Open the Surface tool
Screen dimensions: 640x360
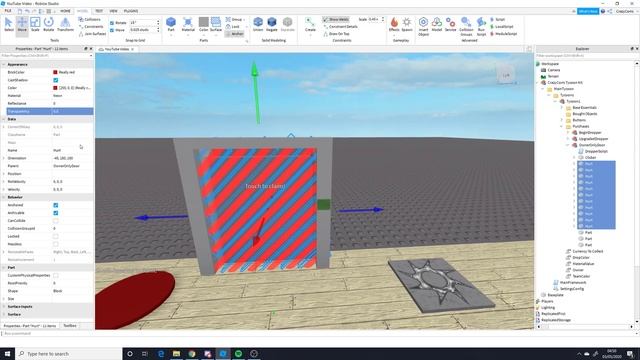[x=216, y=24]
